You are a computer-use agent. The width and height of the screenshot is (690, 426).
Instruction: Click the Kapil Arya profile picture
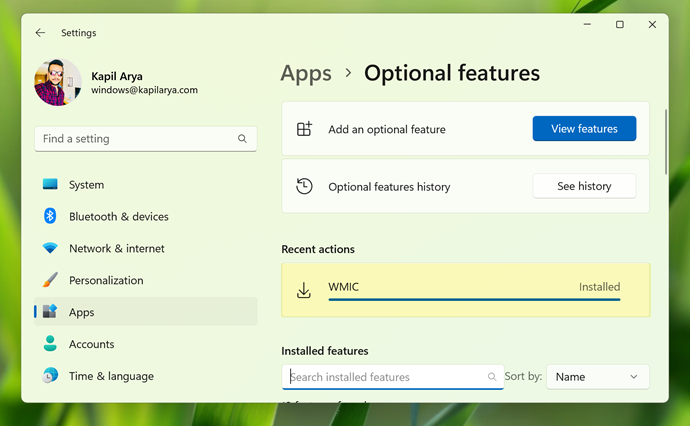58,83
